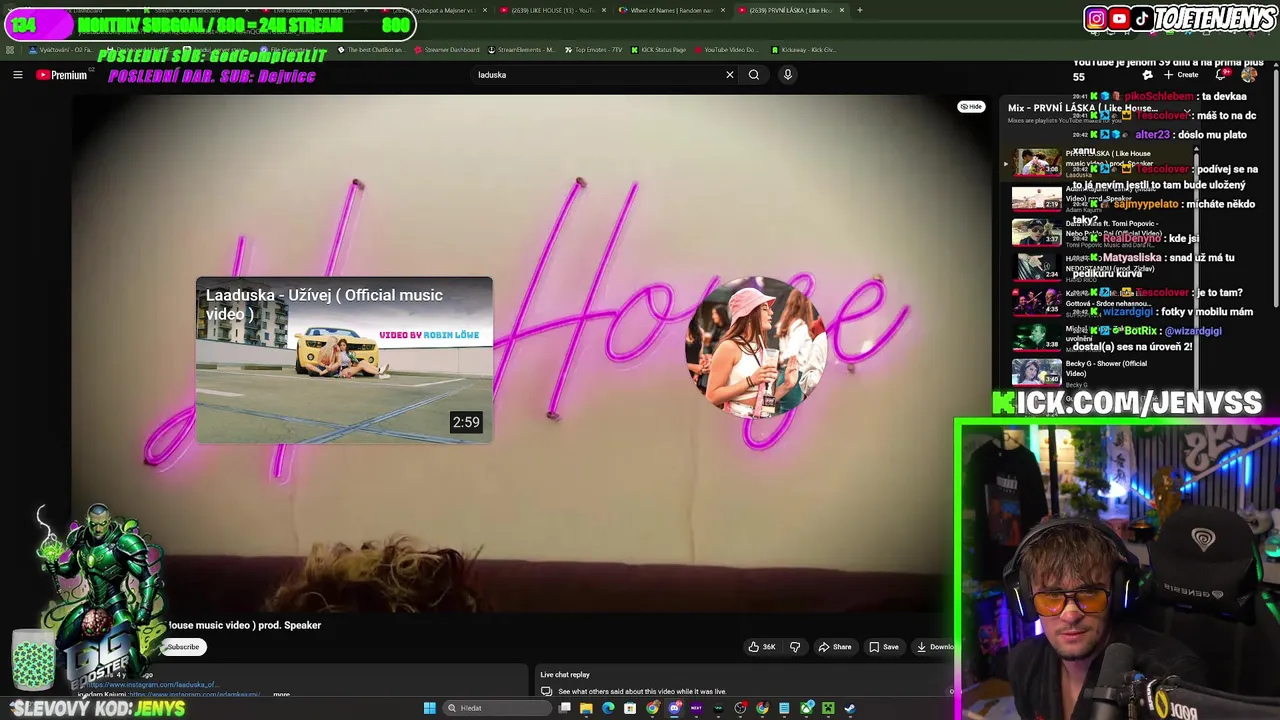The width and height of the screenshot is (1280, 720).
Task: Collapse the Mix - PRVNÍ LÁSKA playlist panel
Action: pyautogui.click(x=1187, y=112)
